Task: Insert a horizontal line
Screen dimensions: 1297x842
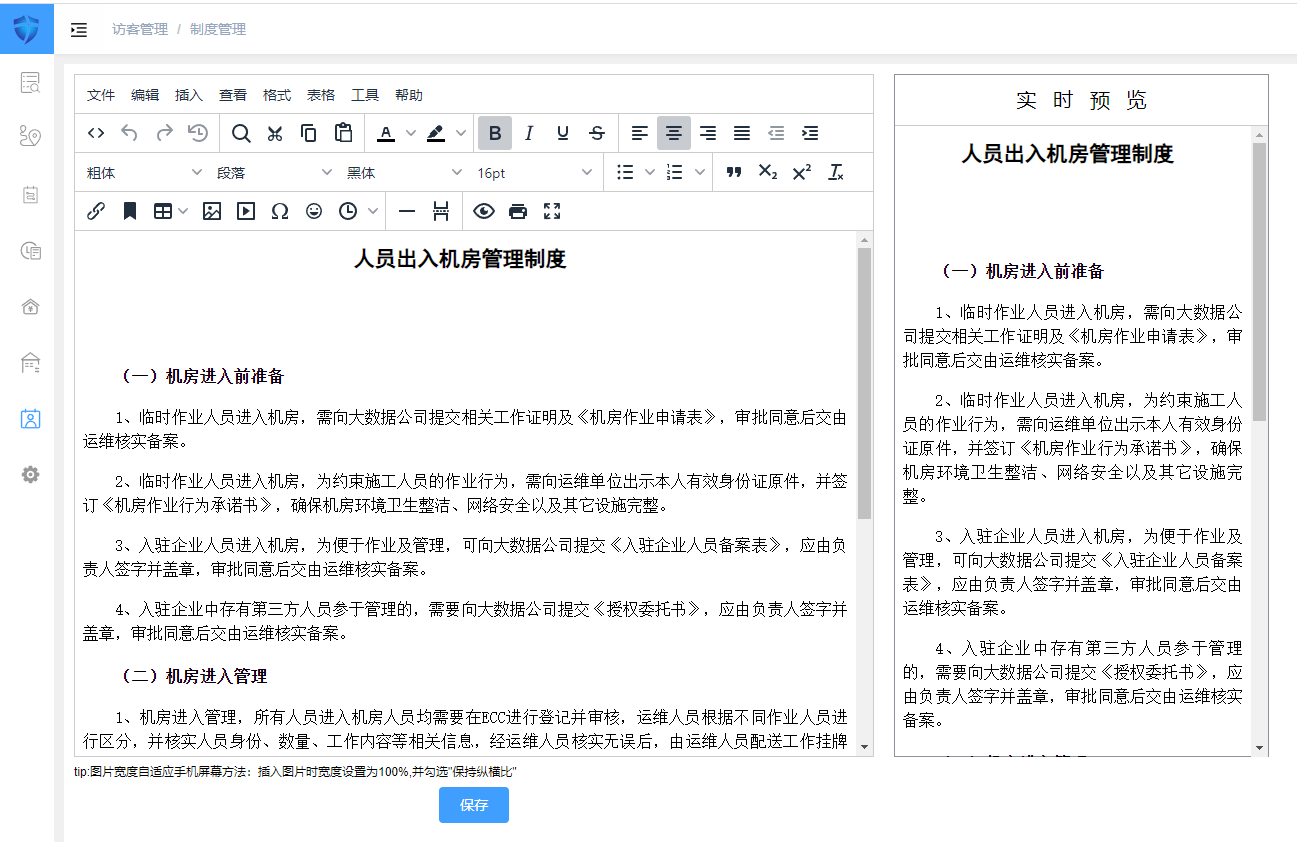Action: coord(407,211)
